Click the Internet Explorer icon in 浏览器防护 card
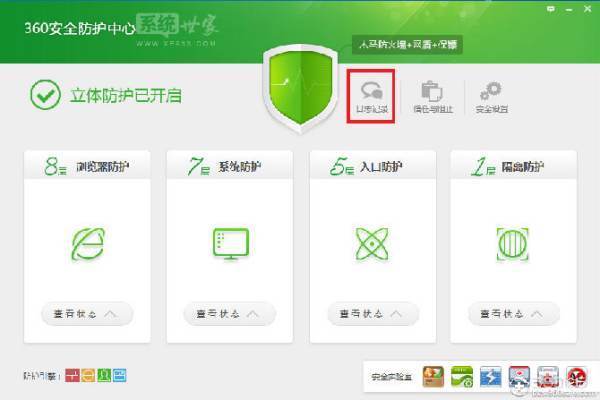The height and width of the screenshot is (400, 600). (x=88, y=244)
